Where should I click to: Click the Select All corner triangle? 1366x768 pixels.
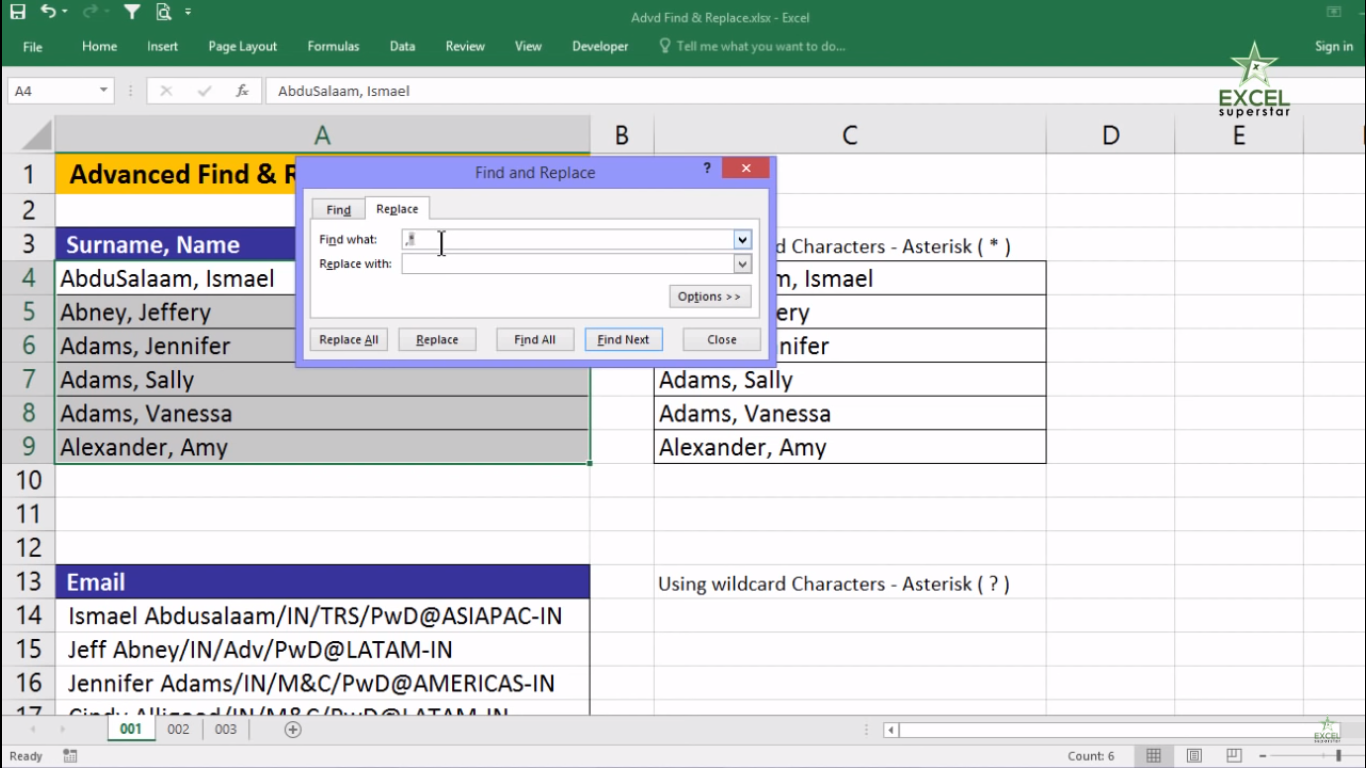point(36,135)
